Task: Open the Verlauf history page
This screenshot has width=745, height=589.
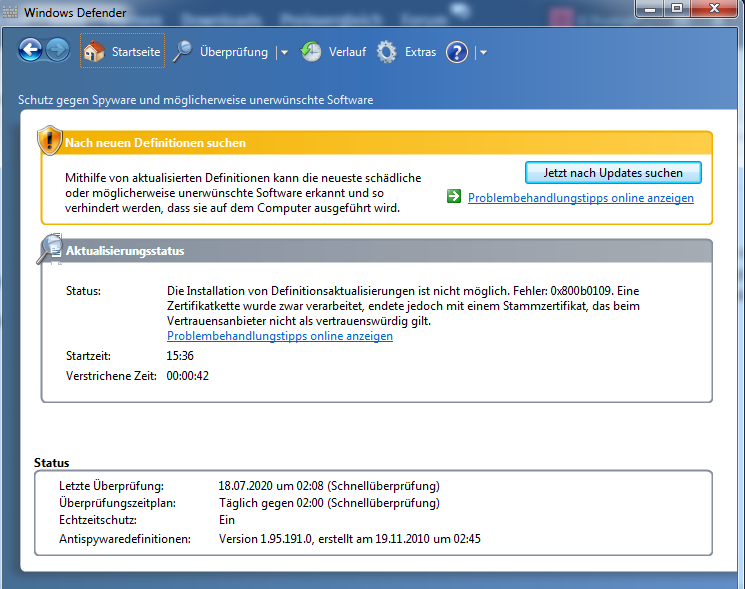Action: pyautogui.click(x=347, y=51)
